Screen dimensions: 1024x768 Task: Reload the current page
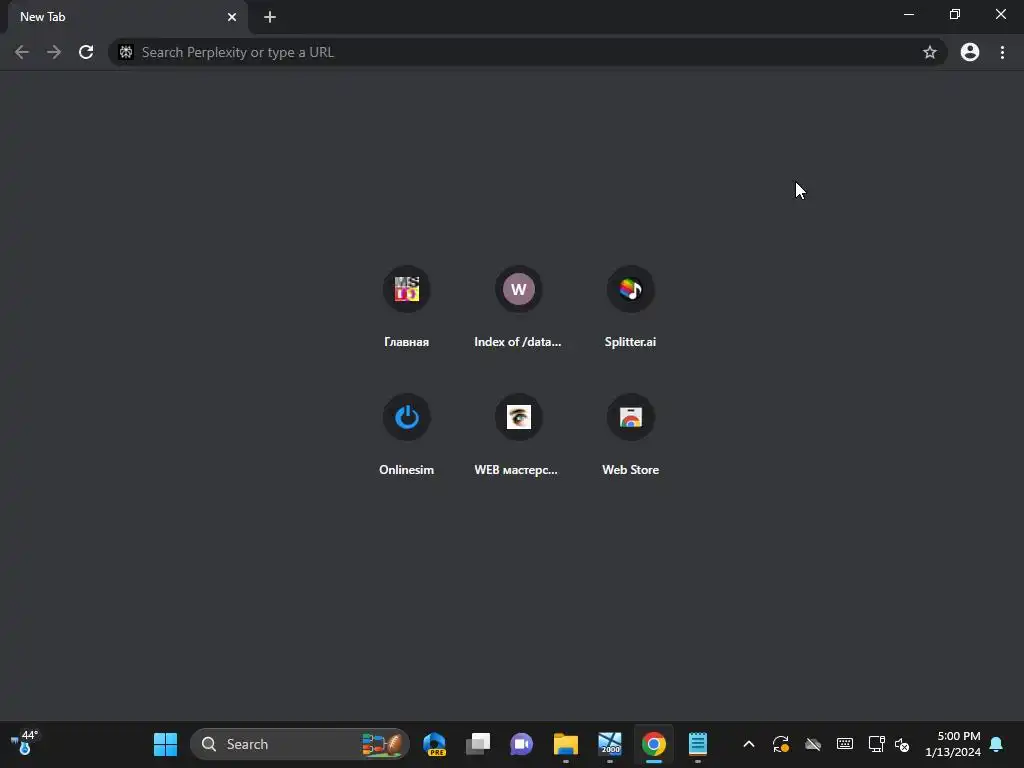pyautogui.click(x=86, y=52)
